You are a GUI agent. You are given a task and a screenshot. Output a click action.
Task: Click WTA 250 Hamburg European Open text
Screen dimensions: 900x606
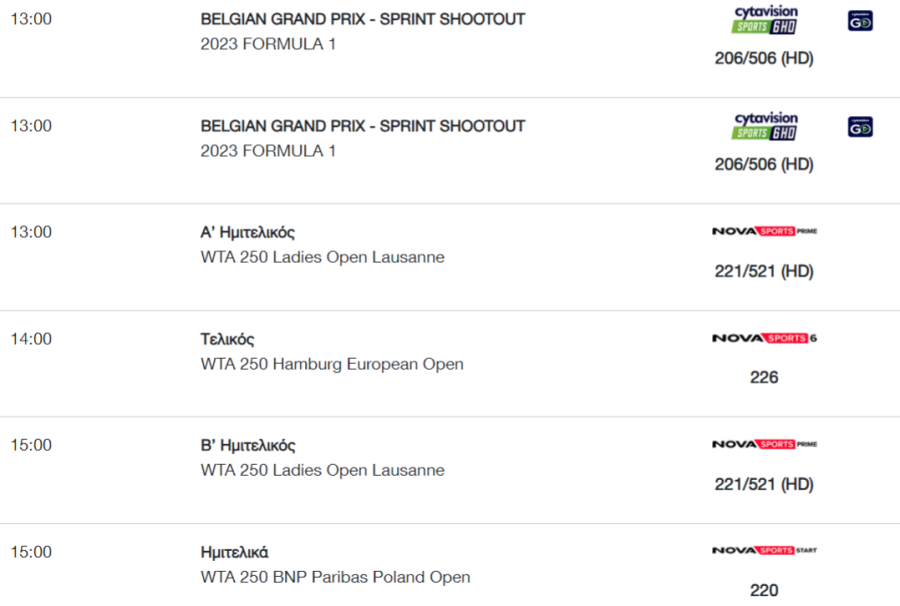(332, 364)
